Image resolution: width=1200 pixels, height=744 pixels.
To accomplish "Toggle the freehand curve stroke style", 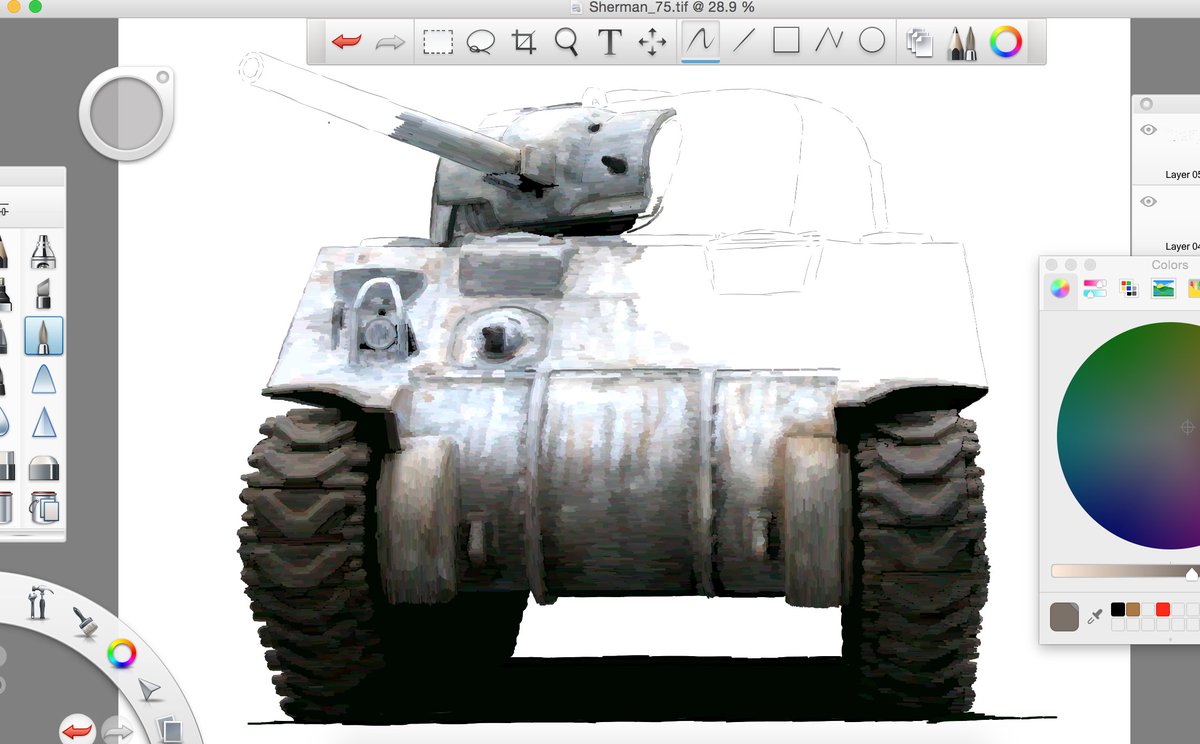I will coord(700,42).
